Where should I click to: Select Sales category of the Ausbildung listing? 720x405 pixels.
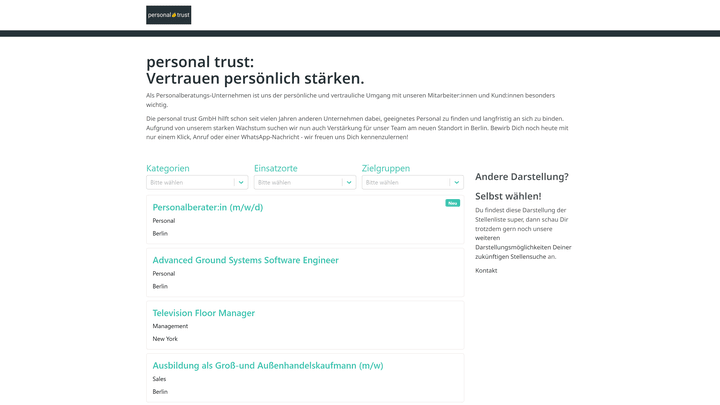point(159,379)
